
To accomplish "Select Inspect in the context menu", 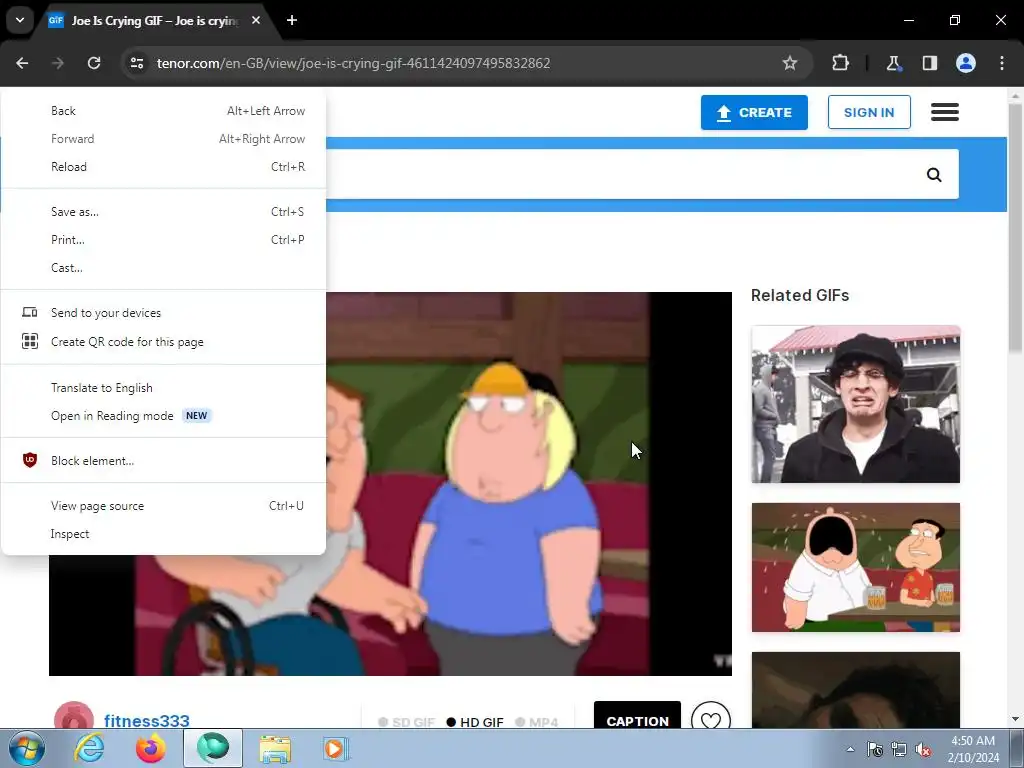I will click(x=163, y=534).
